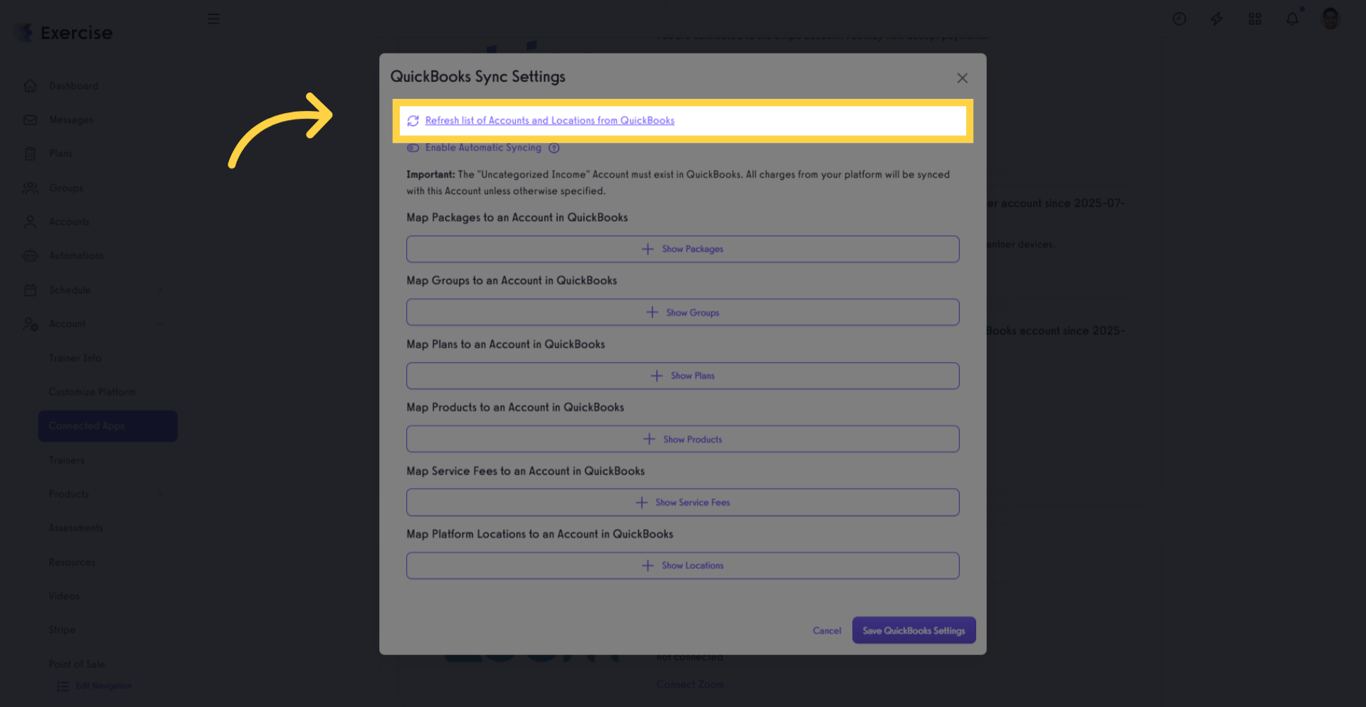Viewport: 1366px width, 707px height.
Task: Expand the Show Locations section
Action: pos(682,566)
